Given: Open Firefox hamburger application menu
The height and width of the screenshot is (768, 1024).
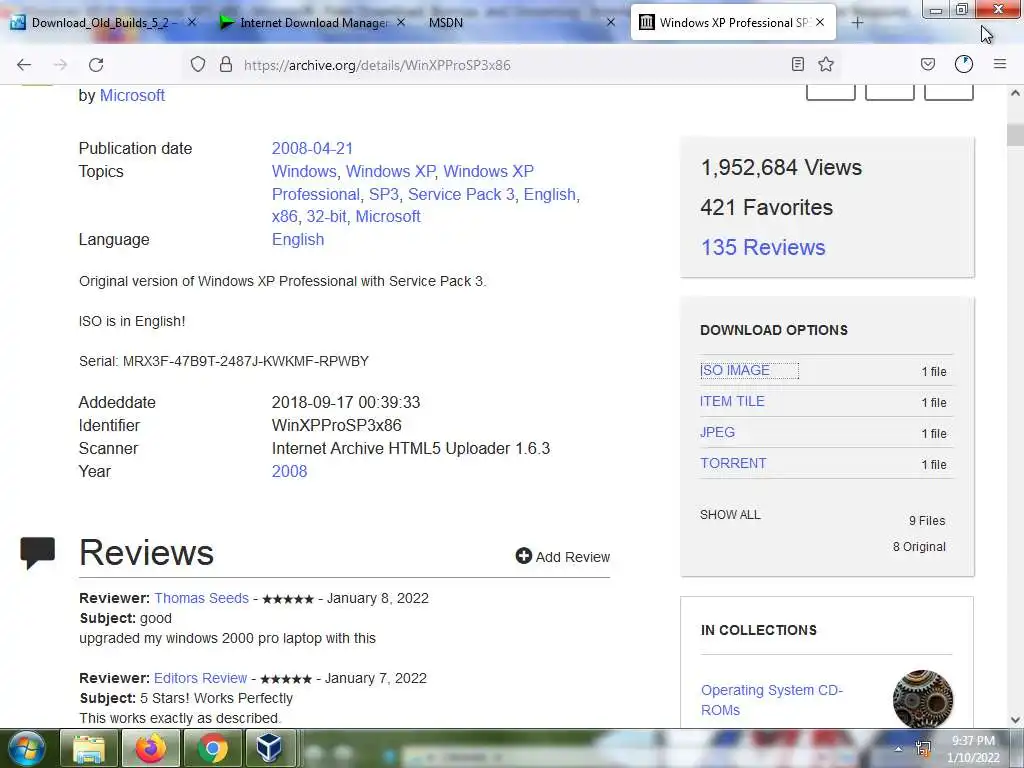Looking at the screenshot, I should tap(999, 64).
